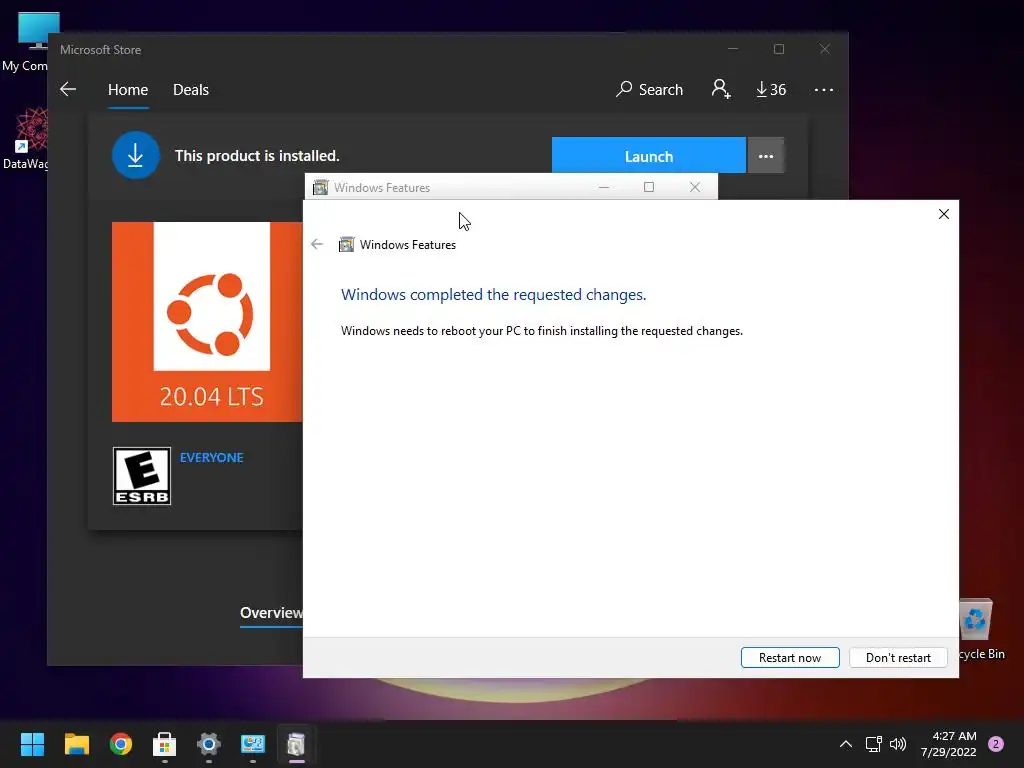Navigate back in Microsoft Store
This screenshot has height=768, width=1024.
(x=68, y=89)
